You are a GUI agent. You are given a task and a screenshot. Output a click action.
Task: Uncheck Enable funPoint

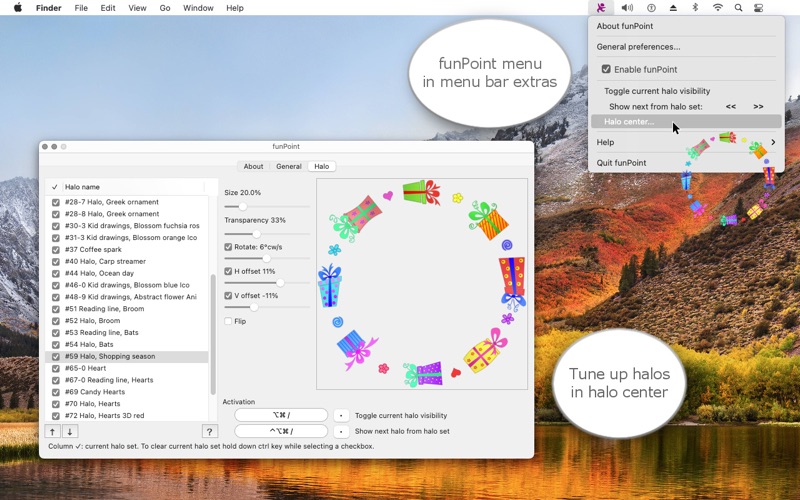[606, 69]
